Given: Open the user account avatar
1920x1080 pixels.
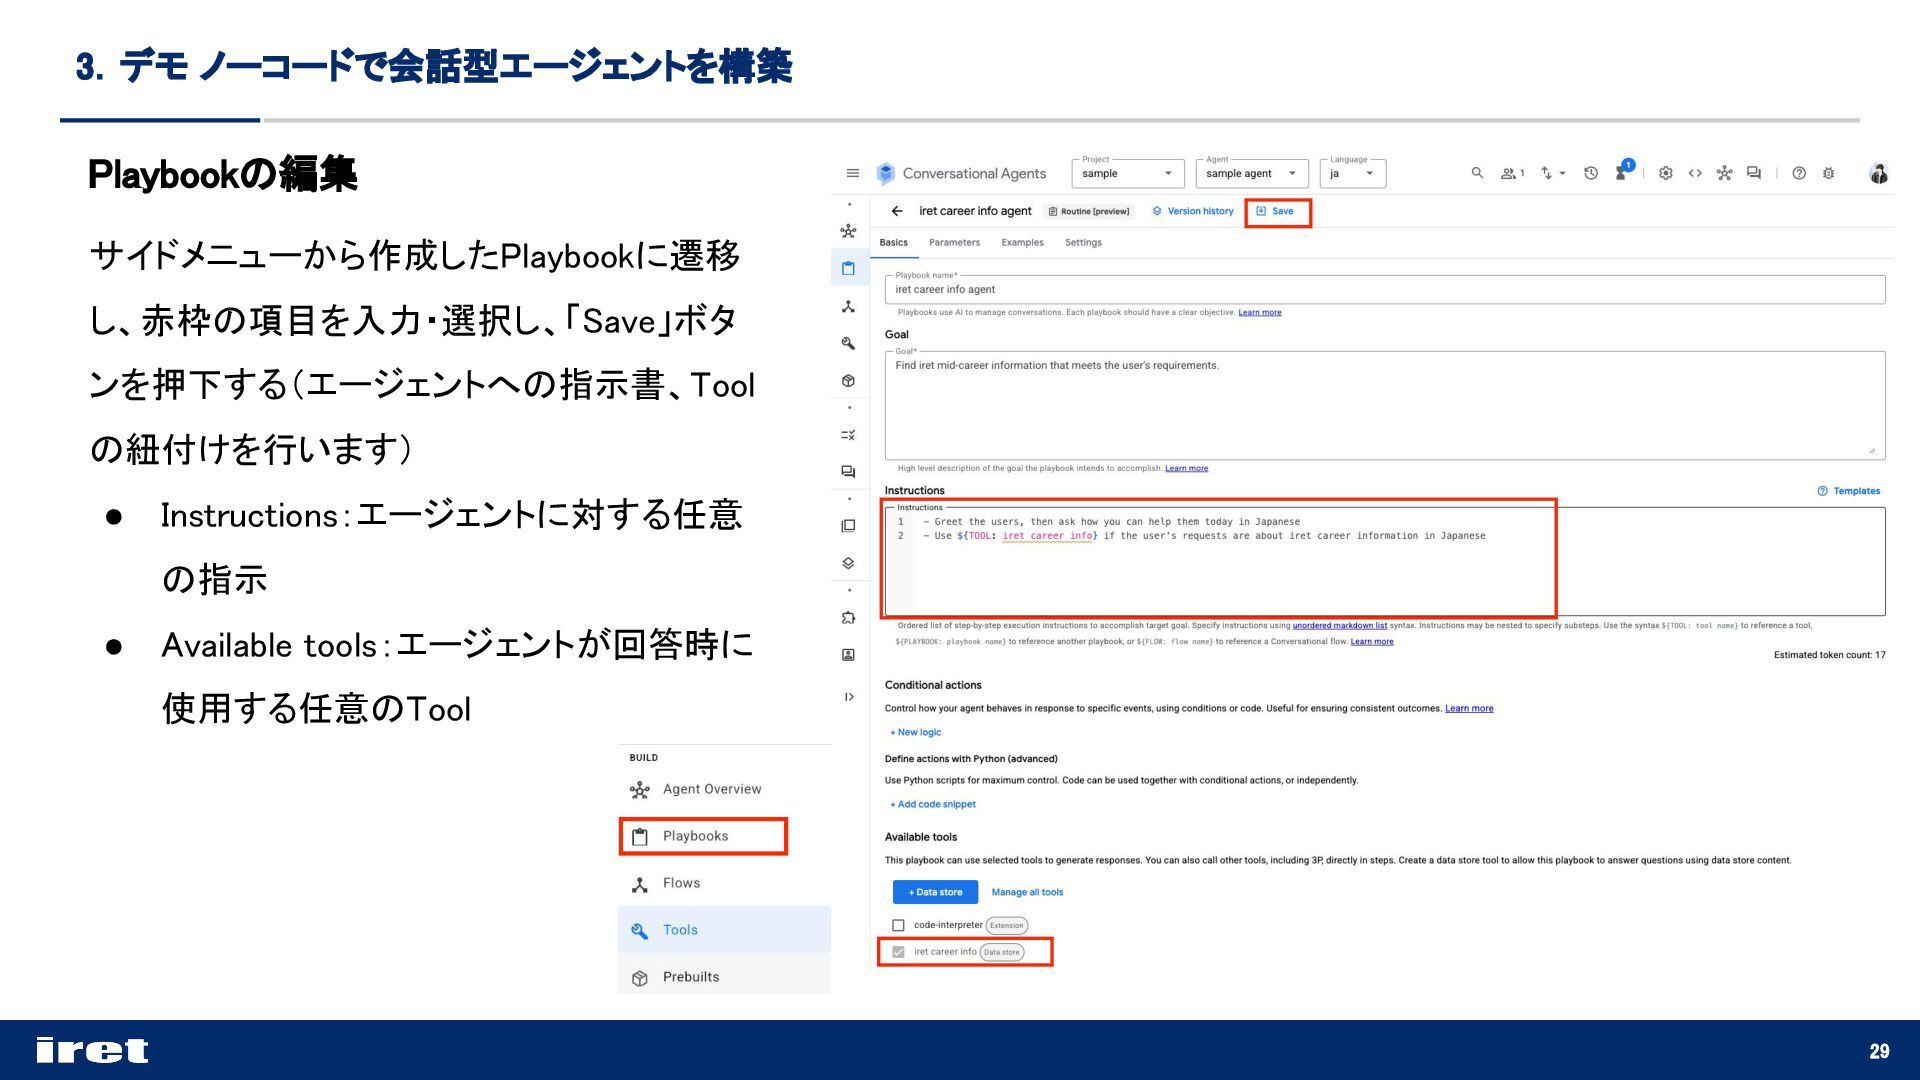Looking at the screenshot, I should [1879, 173].
